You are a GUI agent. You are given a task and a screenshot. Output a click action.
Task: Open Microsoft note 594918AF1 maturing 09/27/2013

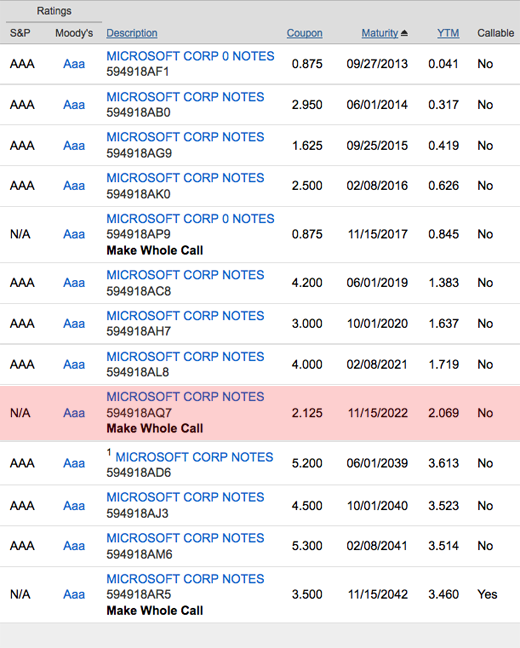[x=190, y=56]
